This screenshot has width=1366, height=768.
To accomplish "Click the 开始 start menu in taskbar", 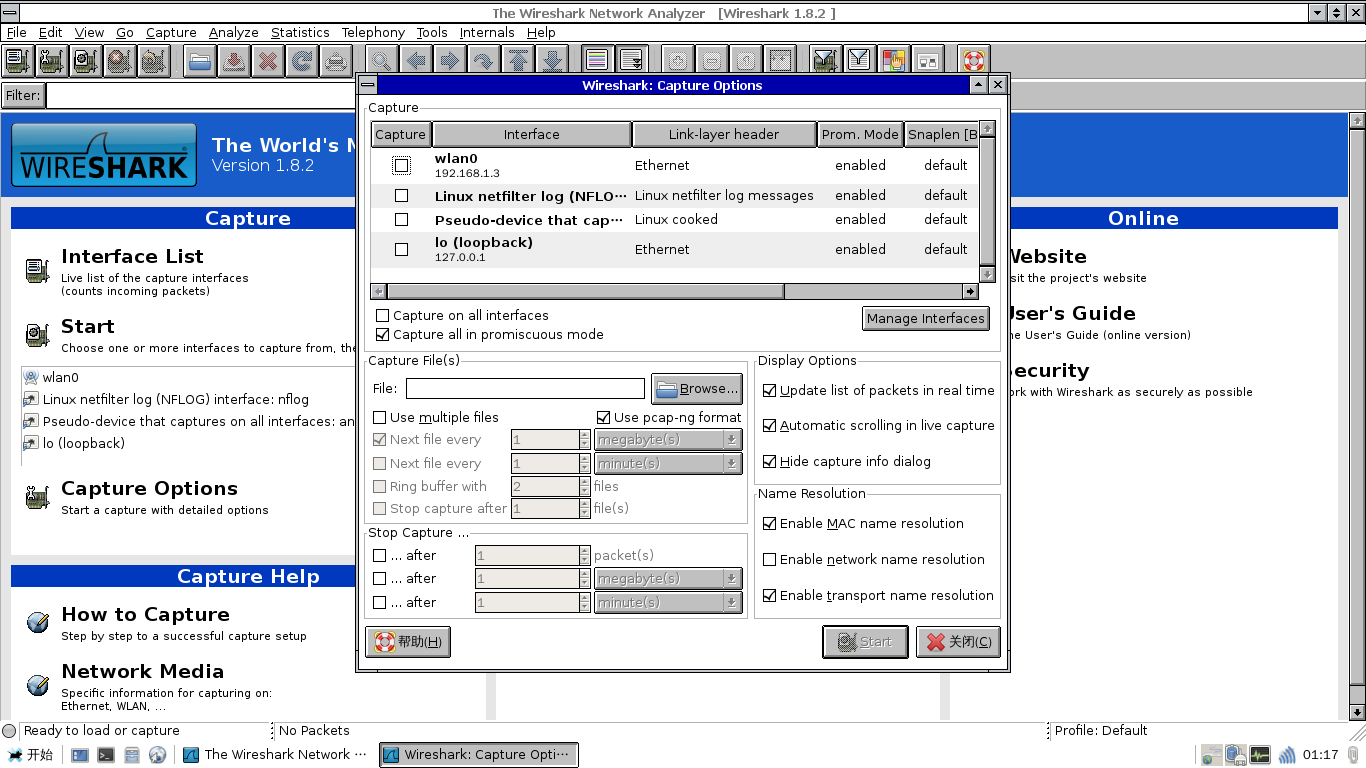I will click(30, 755).
